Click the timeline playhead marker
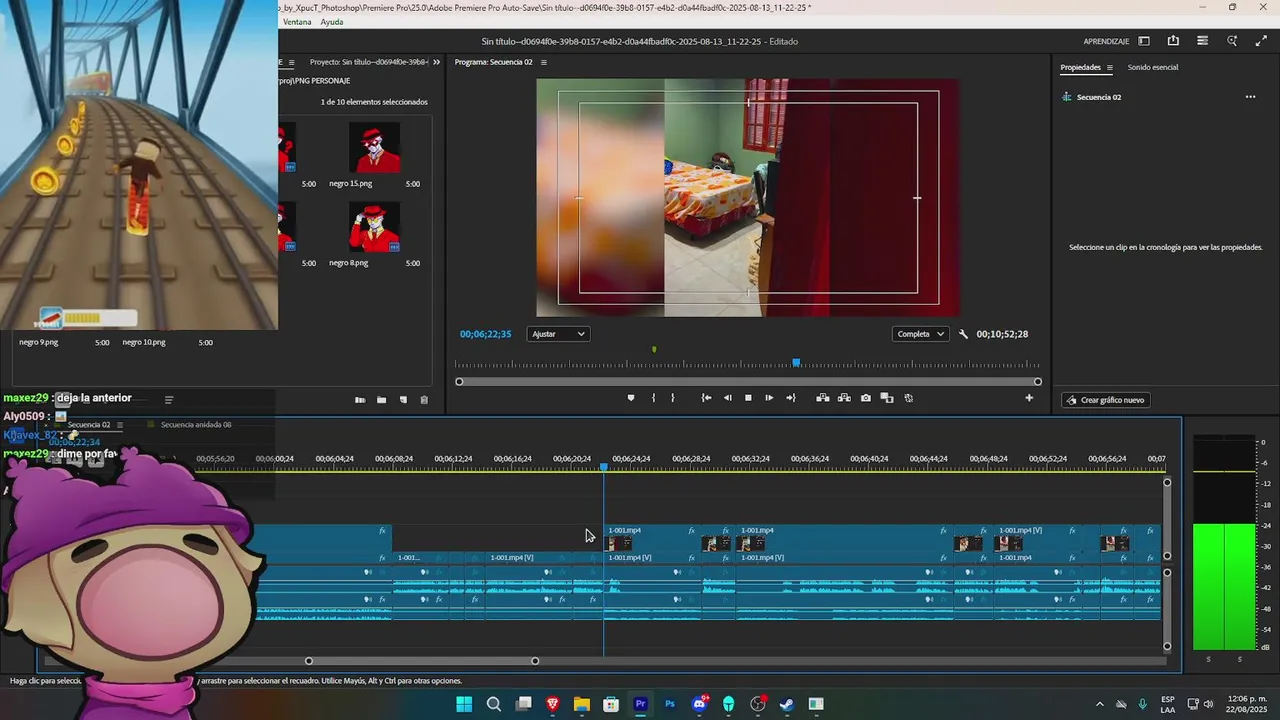This screenshot has height=720, width=1280. pyautogui.click(x=603, y=467)
